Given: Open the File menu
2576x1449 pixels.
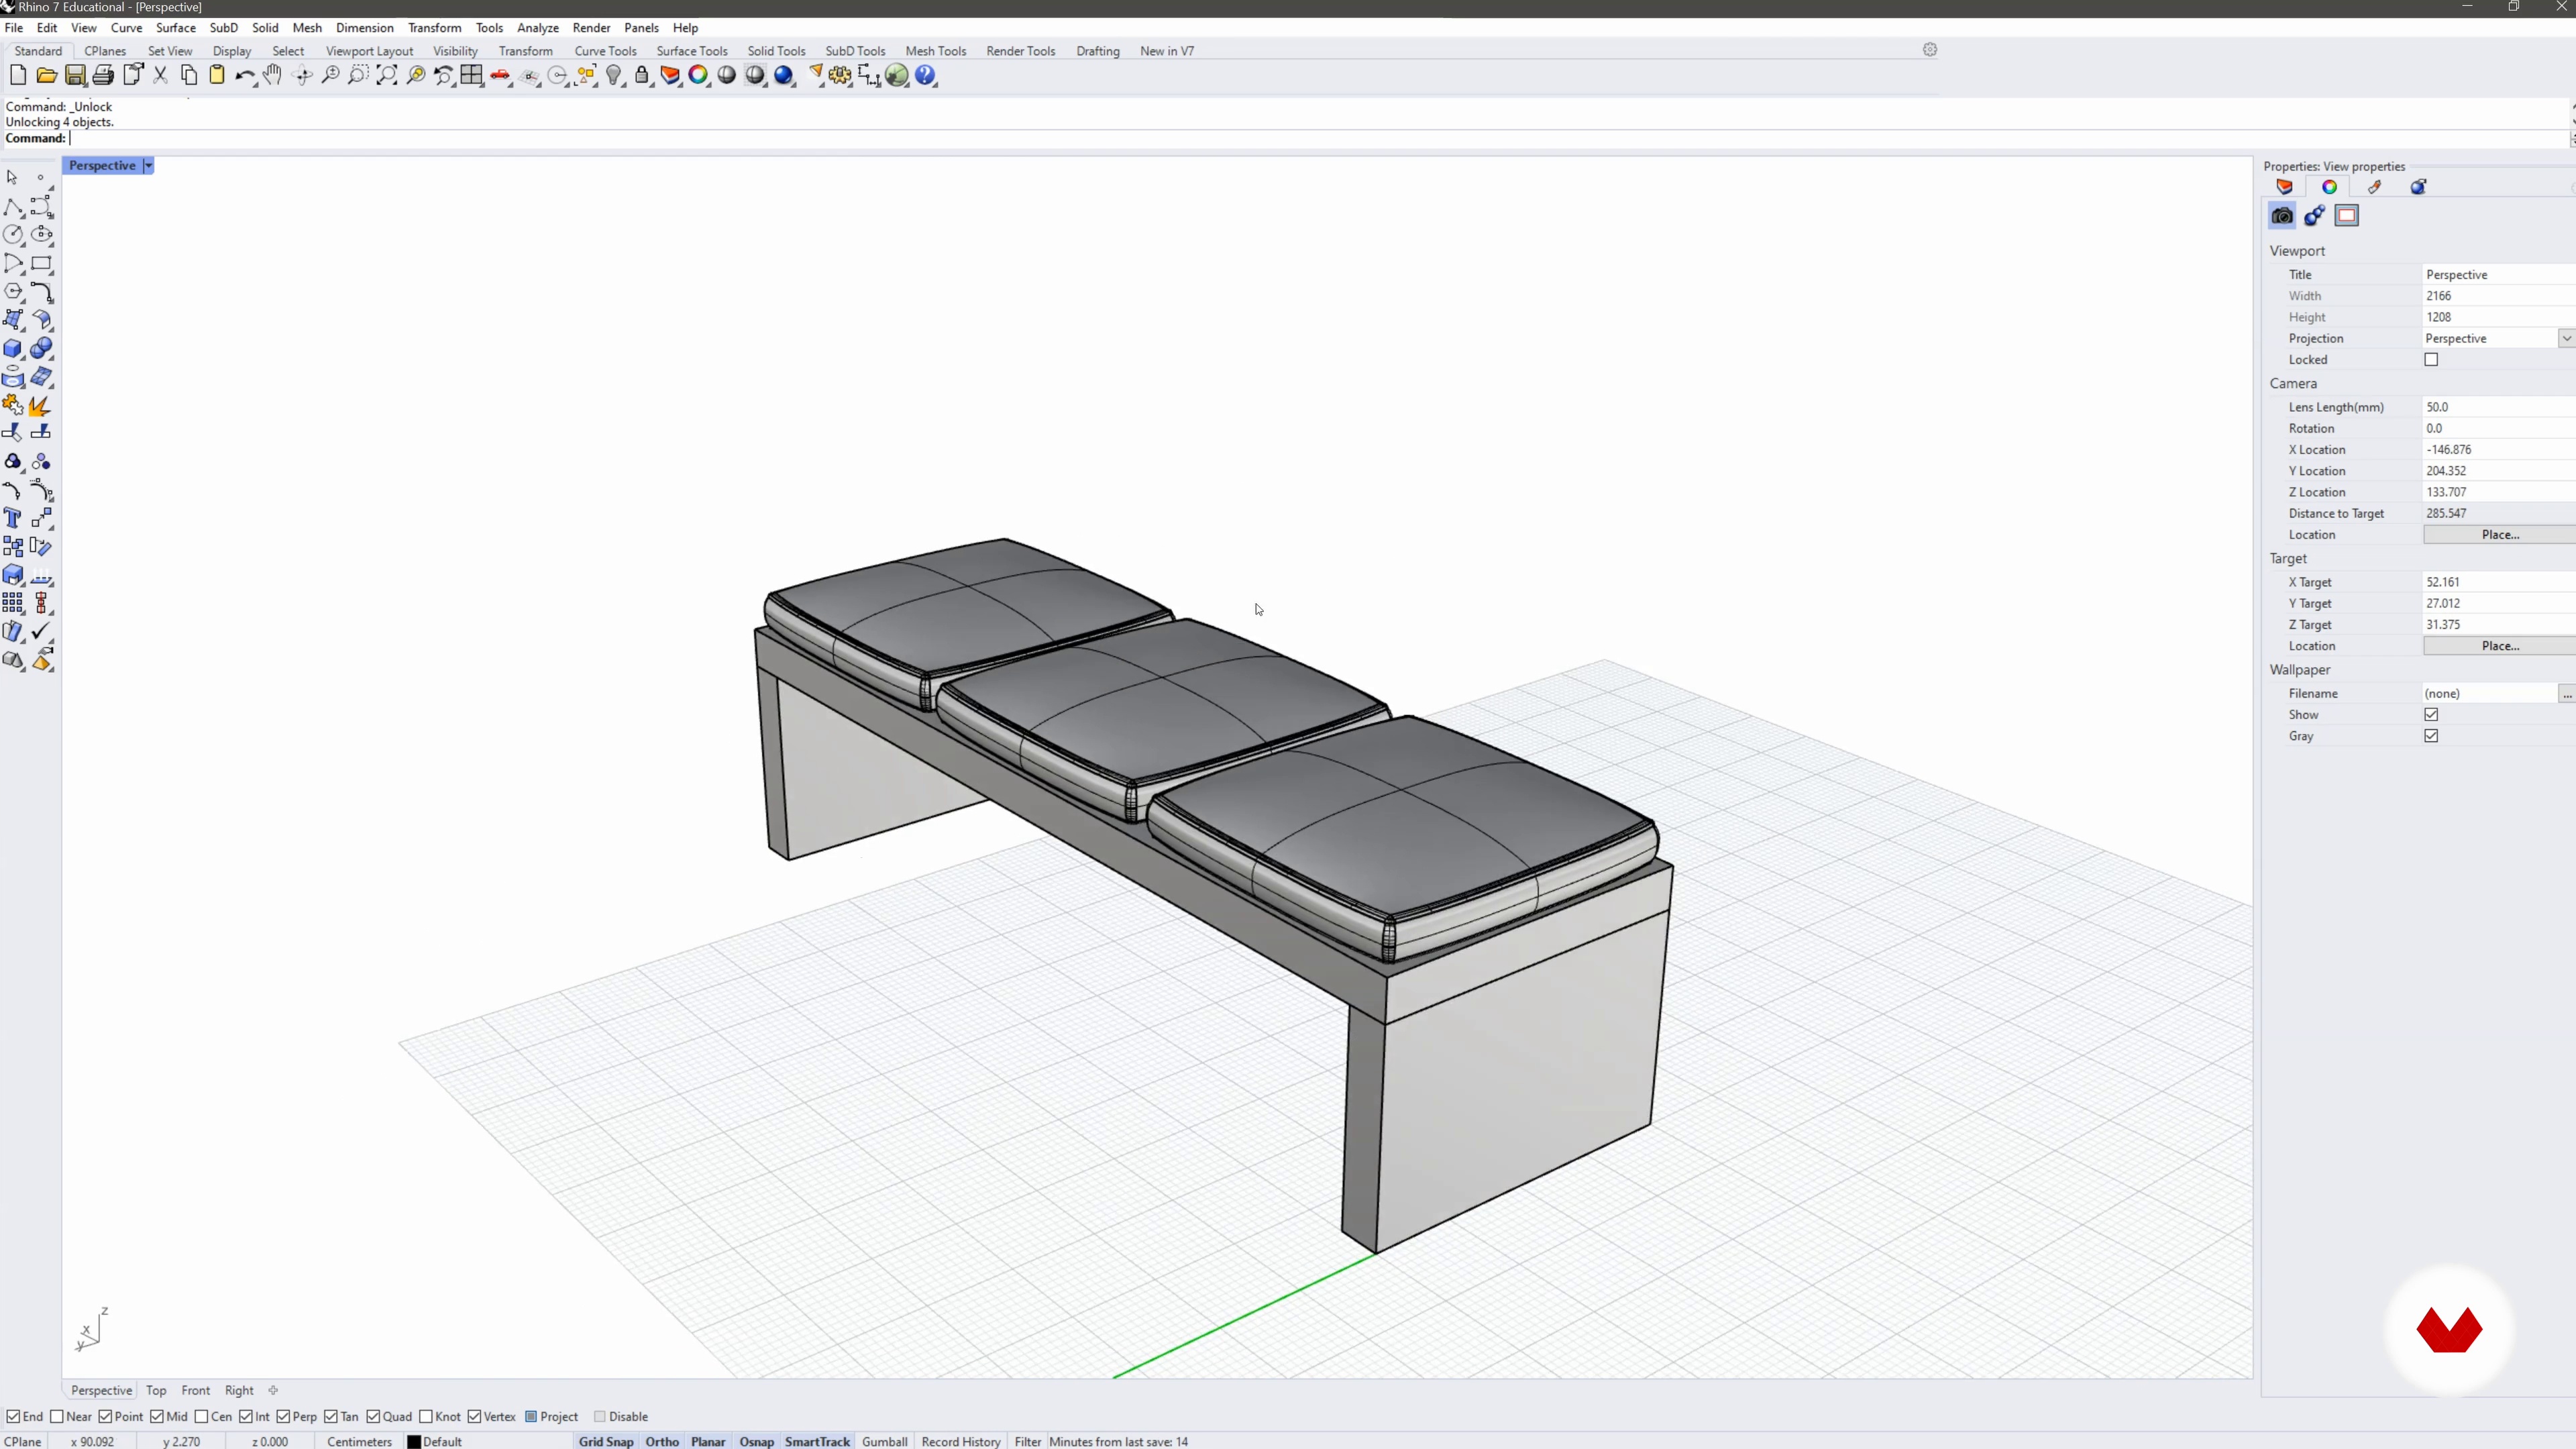Looking at the screenshot, I should (x=14, y=28).
